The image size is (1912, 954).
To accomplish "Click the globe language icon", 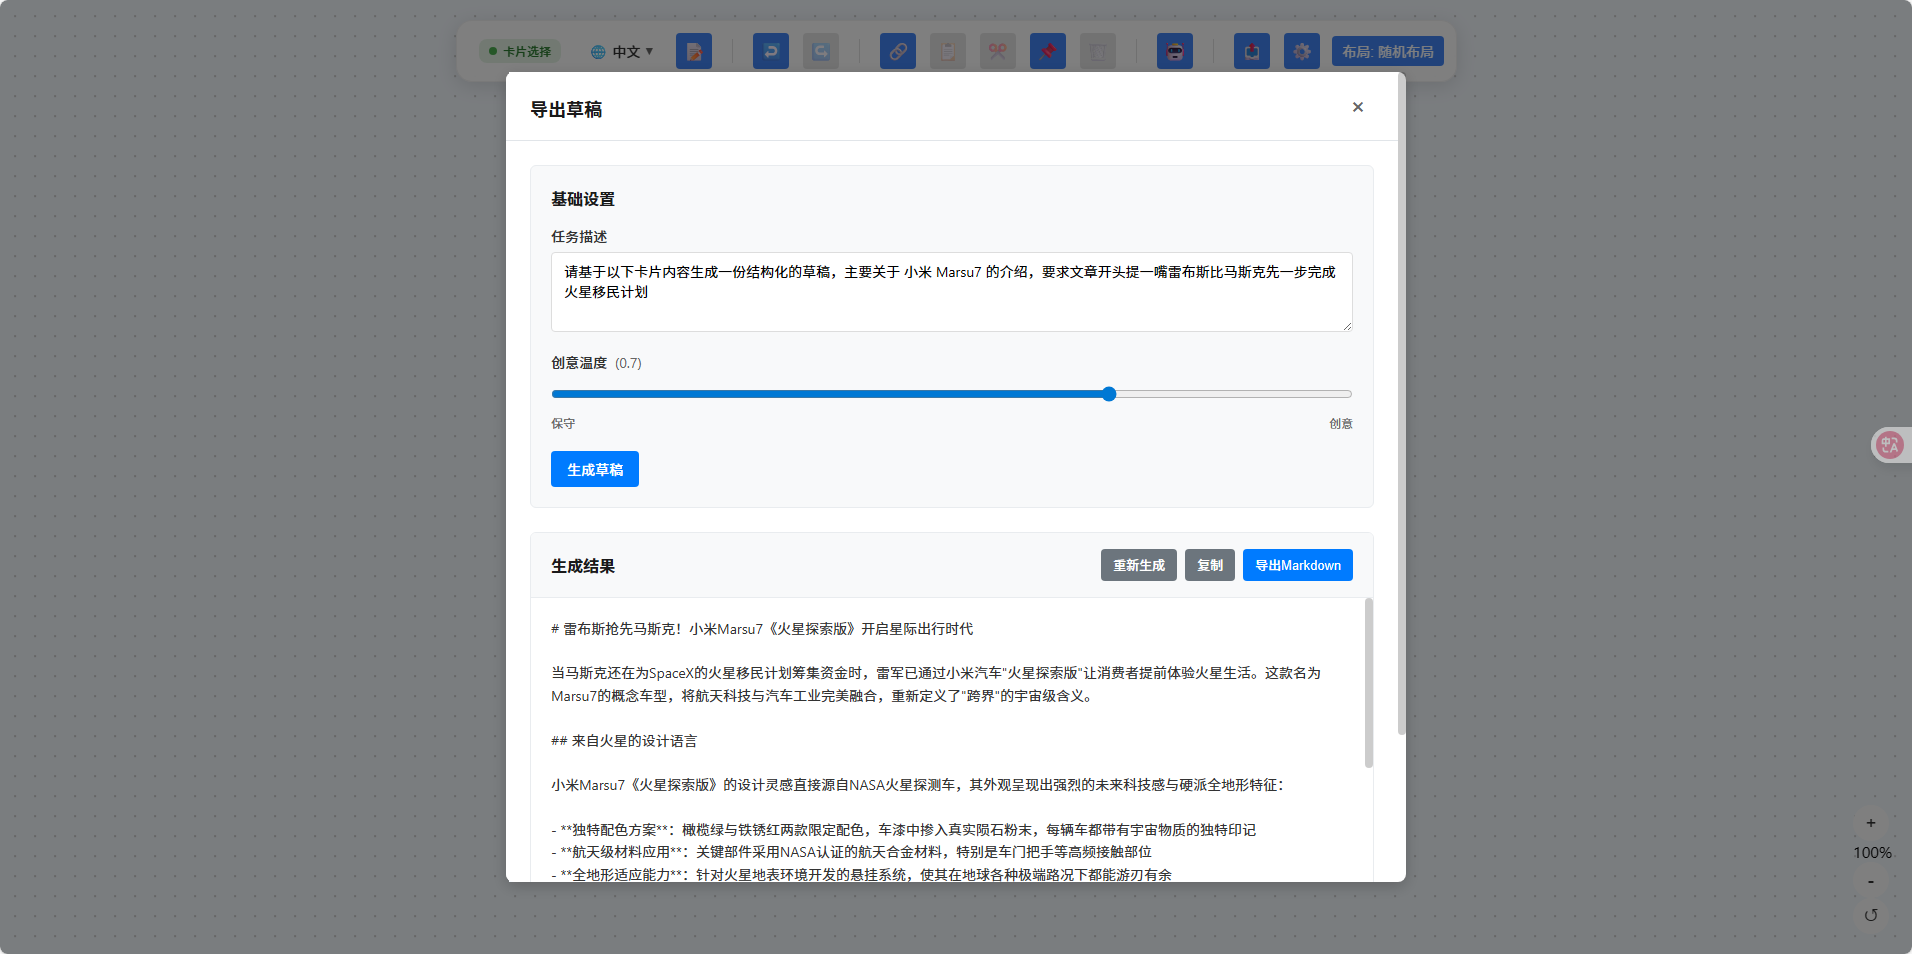I will pyautogui.click(x=598, y=52).
